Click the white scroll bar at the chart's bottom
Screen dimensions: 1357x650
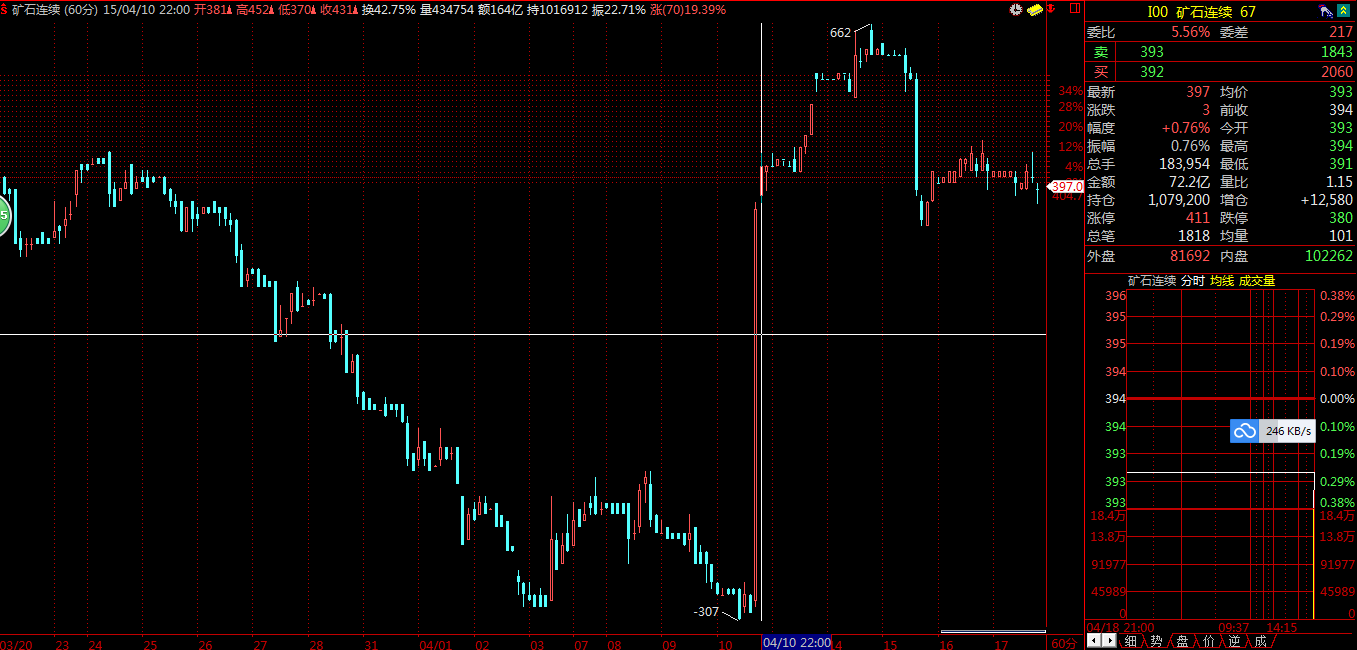coord(993,631)
